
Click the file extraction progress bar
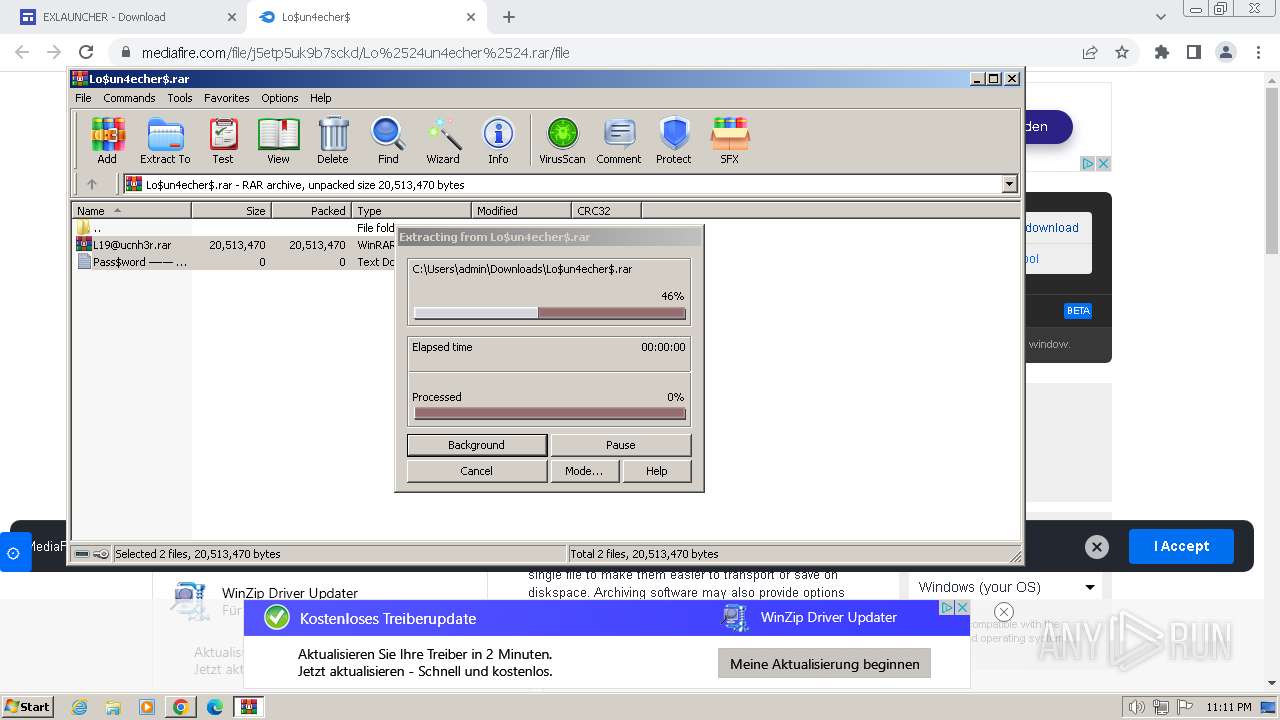pos(550,313)
